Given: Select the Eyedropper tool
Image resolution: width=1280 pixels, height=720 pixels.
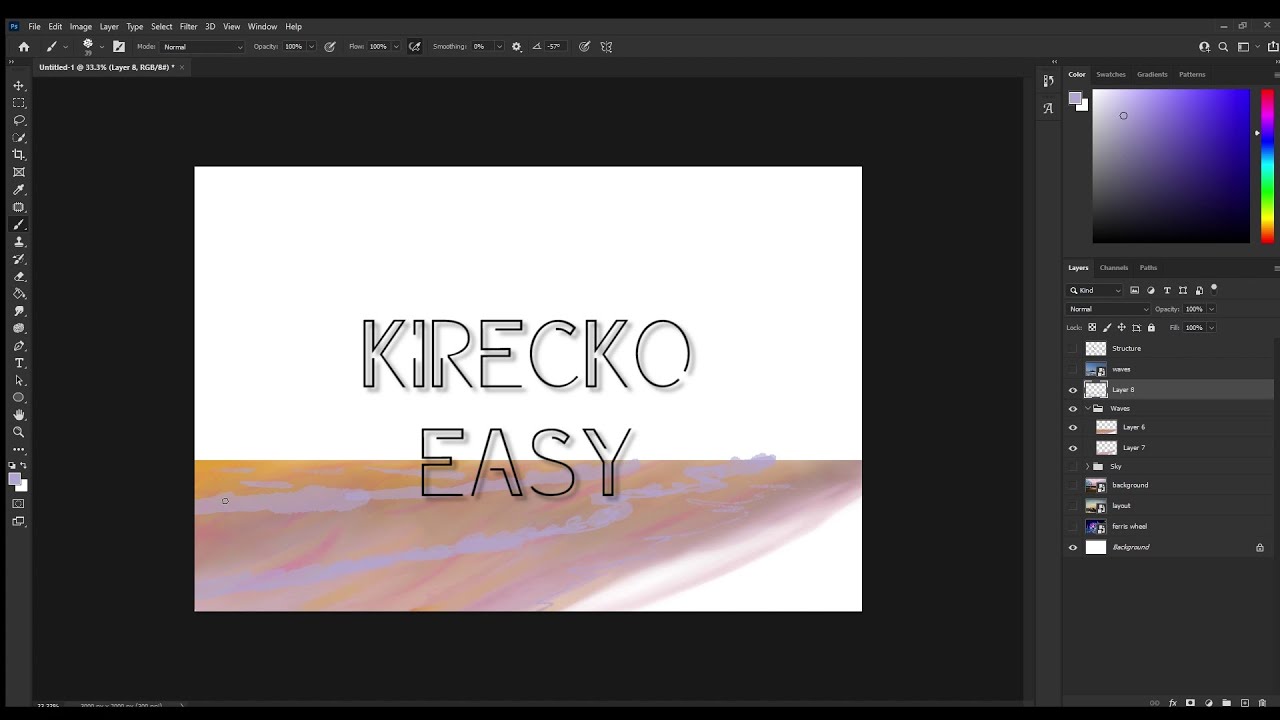Looking at the screenshot, I should [19, 190].
